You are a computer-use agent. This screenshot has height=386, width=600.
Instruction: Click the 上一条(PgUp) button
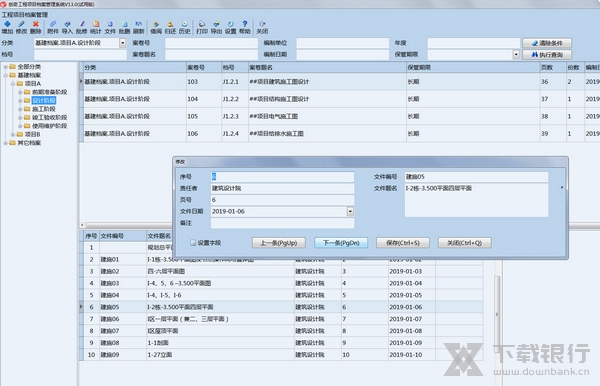click(x=279, y=243)
